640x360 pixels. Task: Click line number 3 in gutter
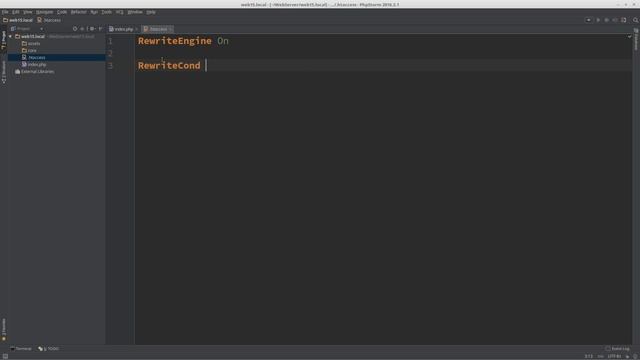(x=110, y=66)
